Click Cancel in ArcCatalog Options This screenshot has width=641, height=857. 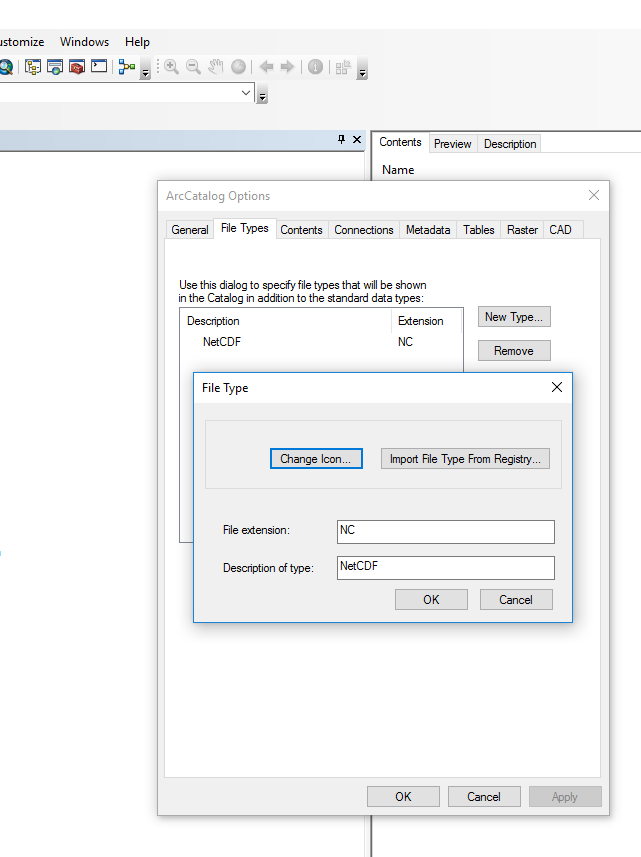(x=484, y=797)
